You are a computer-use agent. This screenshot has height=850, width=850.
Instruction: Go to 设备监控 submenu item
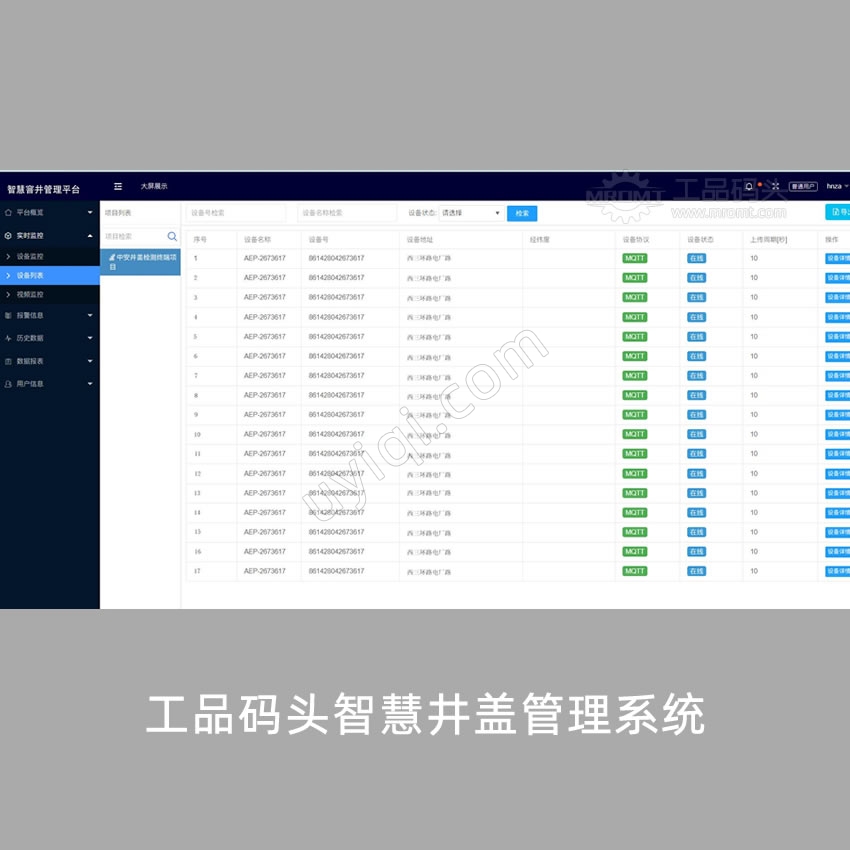[50, 256]
